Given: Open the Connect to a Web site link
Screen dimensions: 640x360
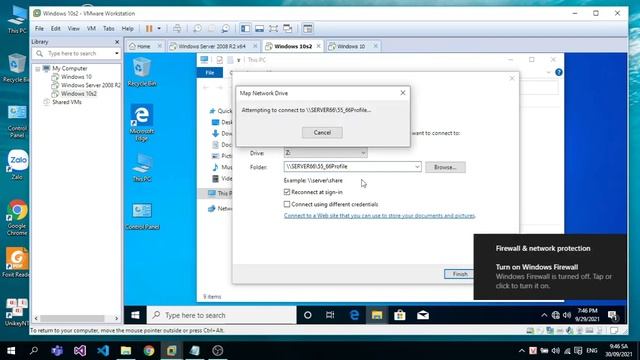Looking at the screenshot, I should pyautogui.click(x=379, y=216).
